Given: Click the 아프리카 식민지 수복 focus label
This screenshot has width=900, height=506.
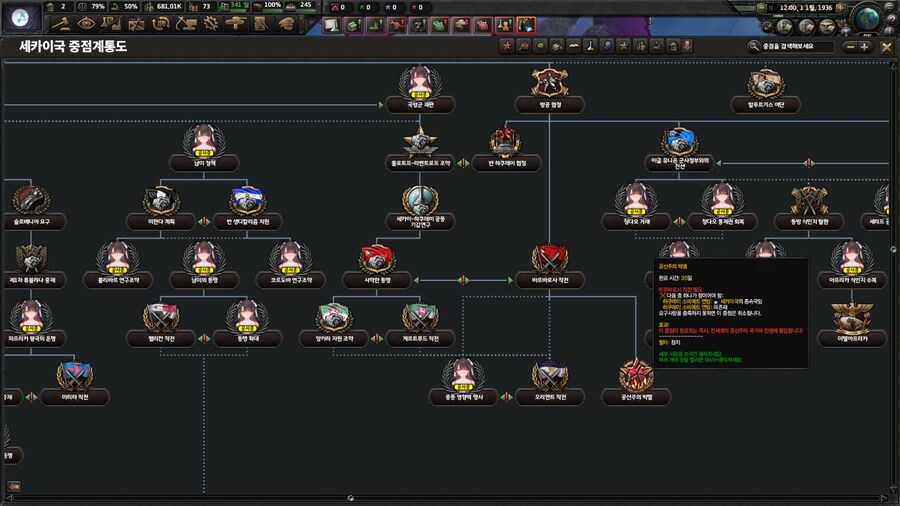Looking at the screenshot, I should coord(852,281).
